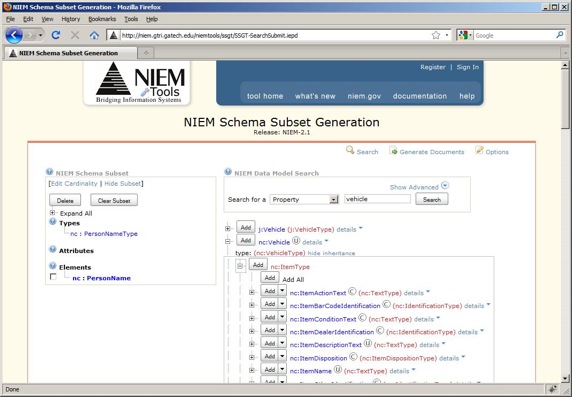This screenshot has width=572, height=397.
Task: Click the Hide Subset link
Action: click(x=123, y=183)
